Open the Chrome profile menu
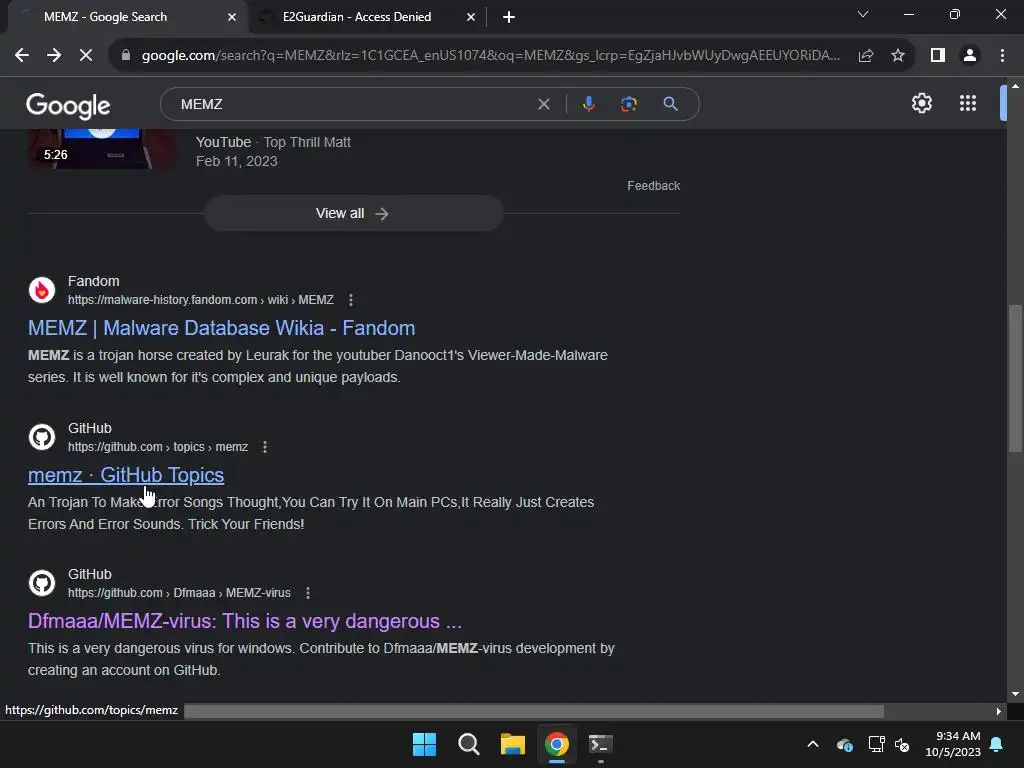 pos(970,56)
